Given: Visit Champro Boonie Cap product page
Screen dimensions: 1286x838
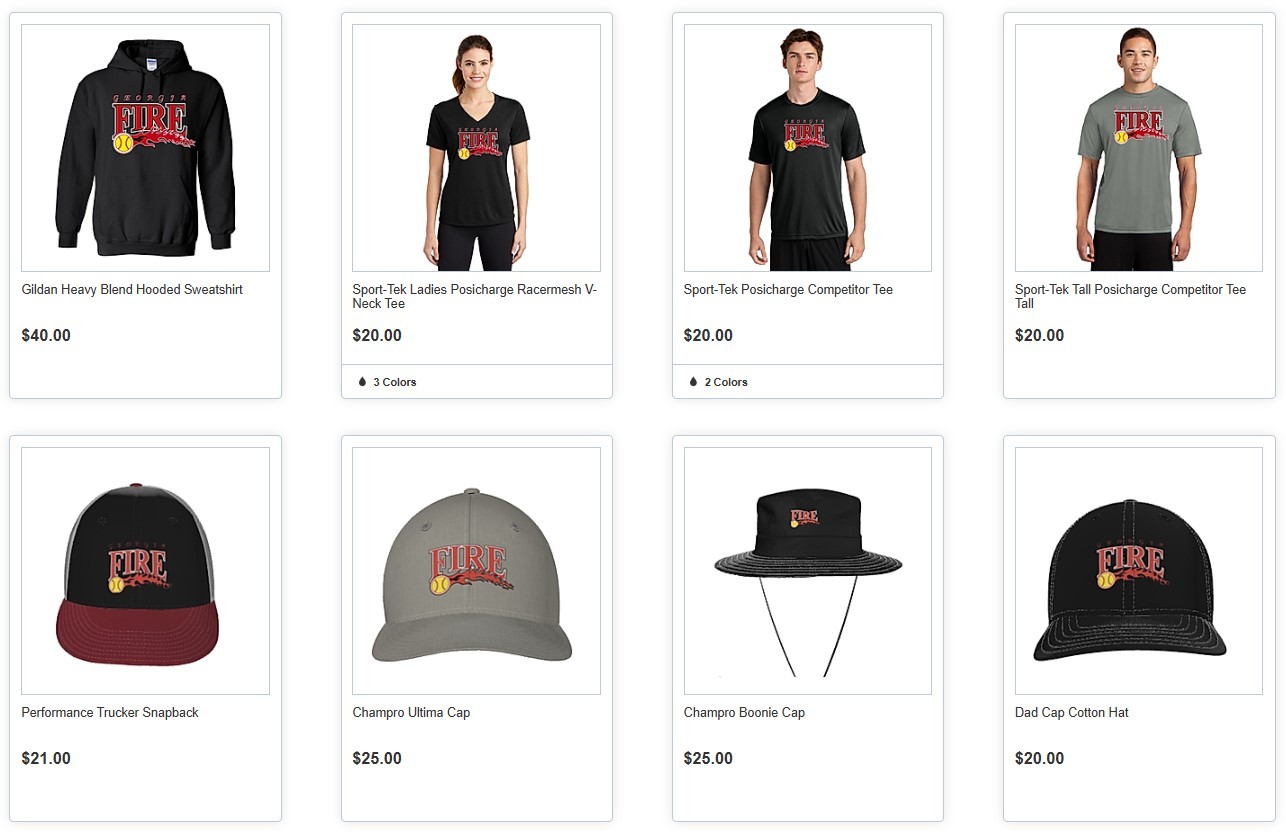Looking at the screenshot, I should click(744, 713).
